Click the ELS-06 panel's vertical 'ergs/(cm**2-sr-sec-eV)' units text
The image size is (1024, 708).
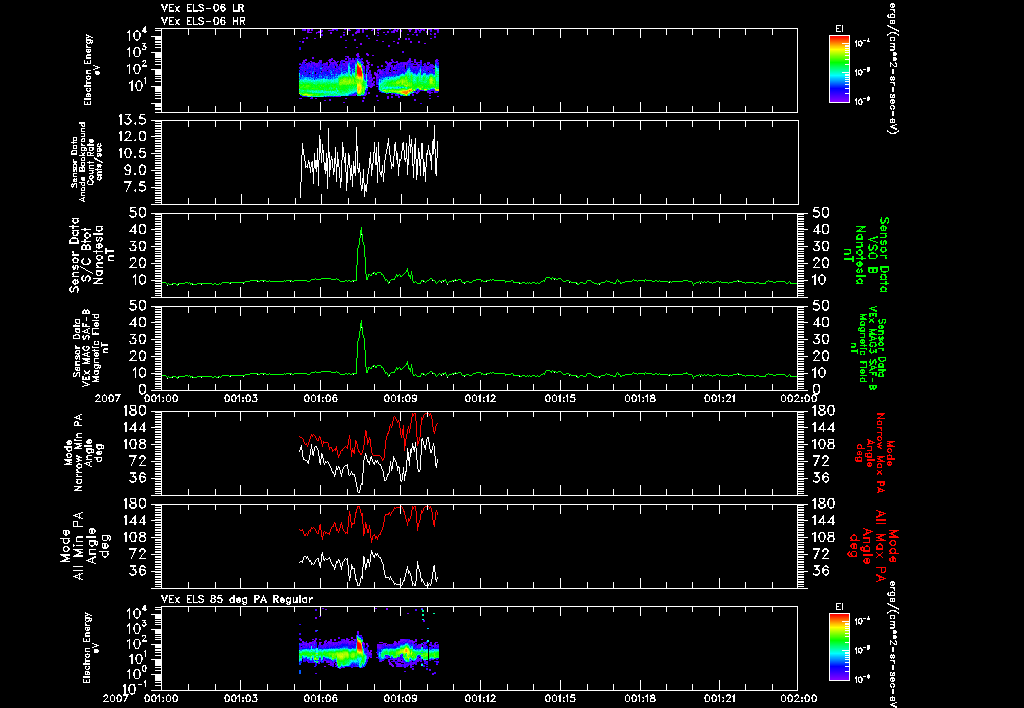(x=892, y=69)
